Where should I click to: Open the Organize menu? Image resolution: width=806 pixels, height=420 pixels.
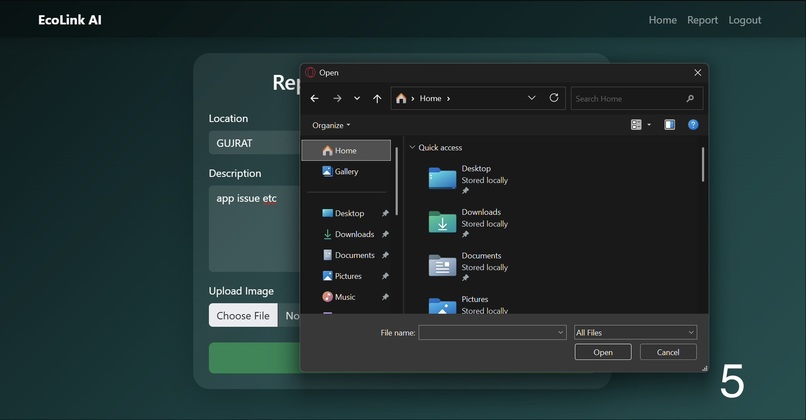coord(331,125)
